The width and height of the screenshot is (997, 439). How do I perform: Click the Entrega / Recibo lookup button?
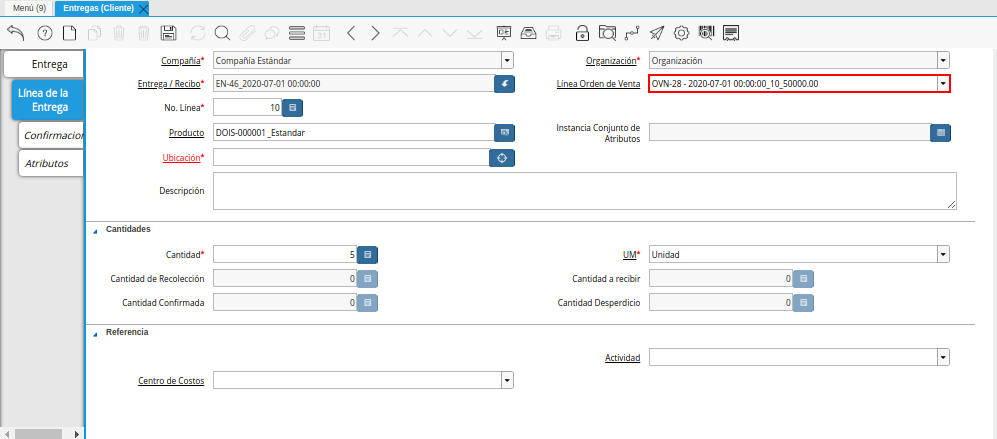[504, 84]
